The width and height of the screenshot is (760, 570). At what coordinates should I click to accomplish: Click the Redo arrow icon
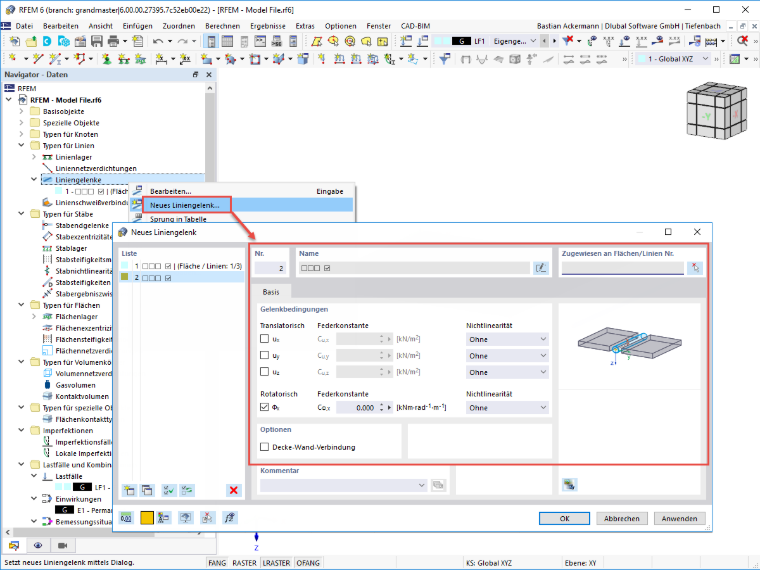183,42
